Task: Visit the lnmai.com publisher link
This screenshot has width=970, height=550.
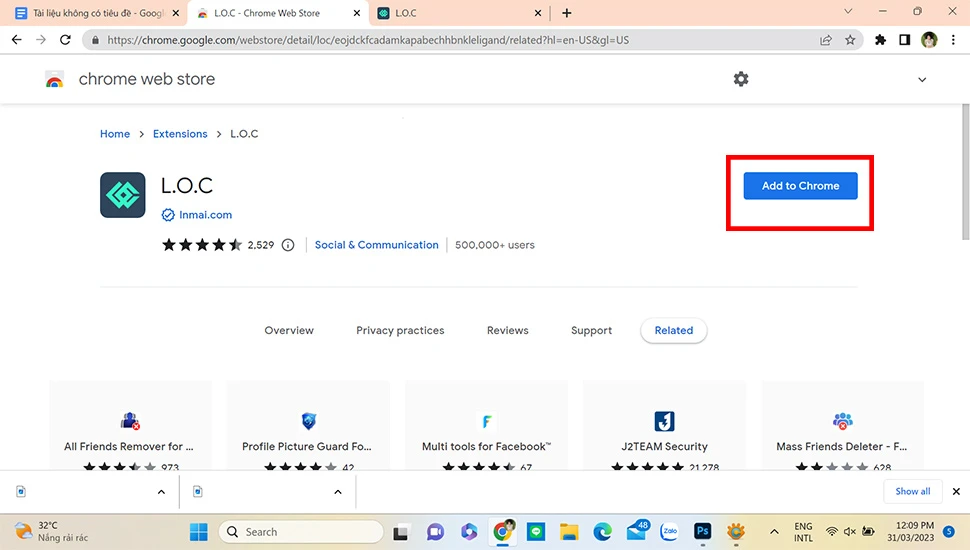Action: coord(205,215)
